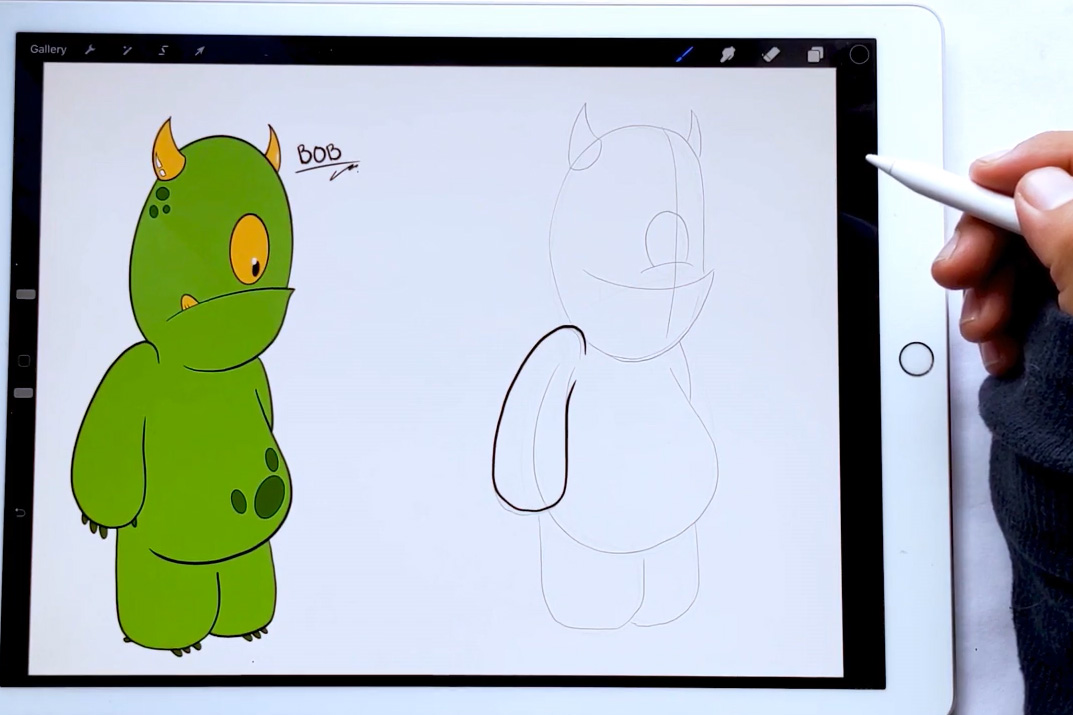1073x715 pixels.
Task: Tap the undo arrow in sidebar
Action: [x=21, y=513]
